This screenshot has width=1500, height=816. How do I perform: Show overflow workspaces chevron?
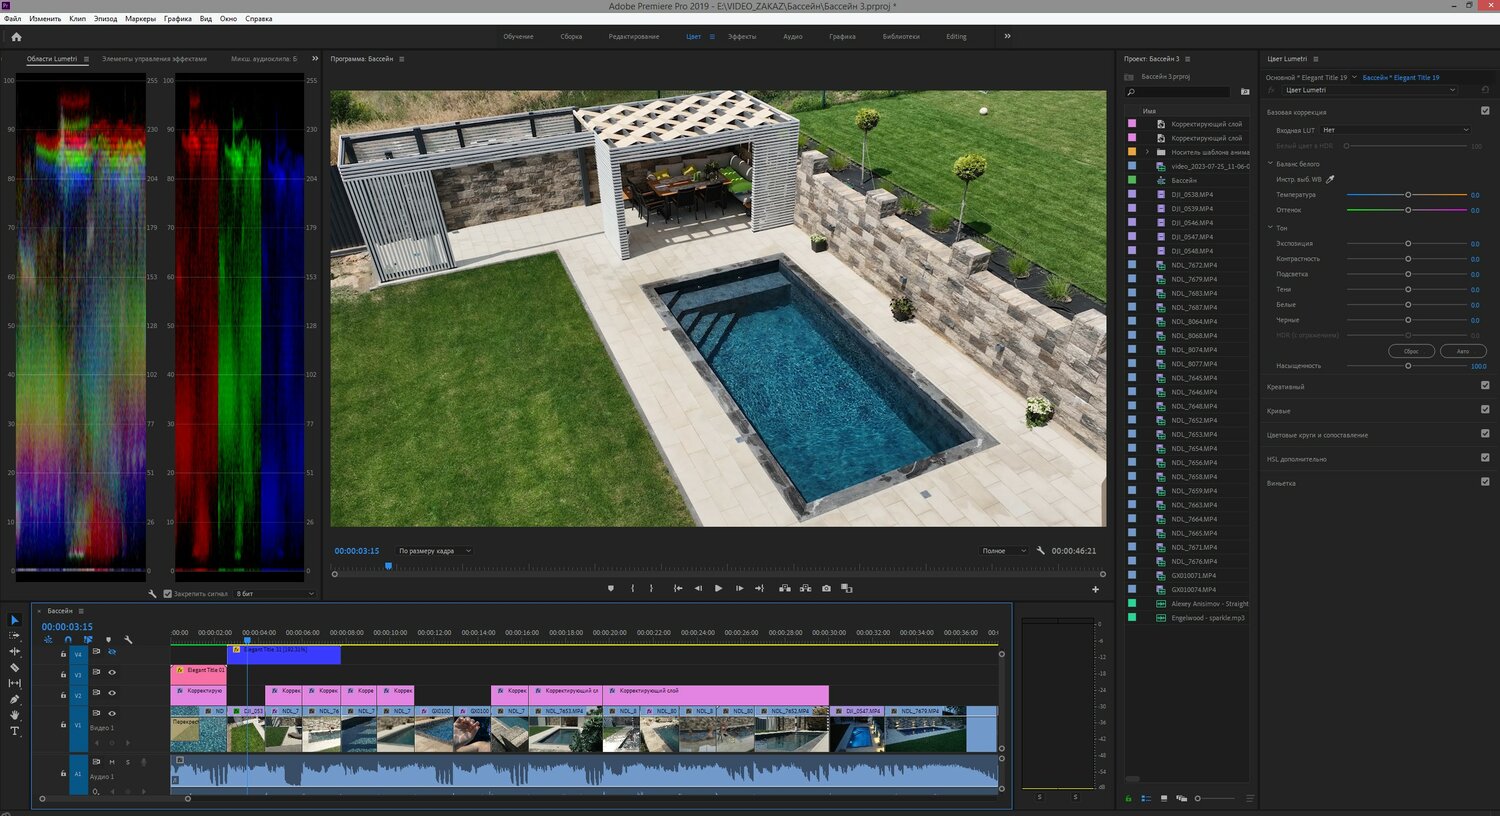1007,36
